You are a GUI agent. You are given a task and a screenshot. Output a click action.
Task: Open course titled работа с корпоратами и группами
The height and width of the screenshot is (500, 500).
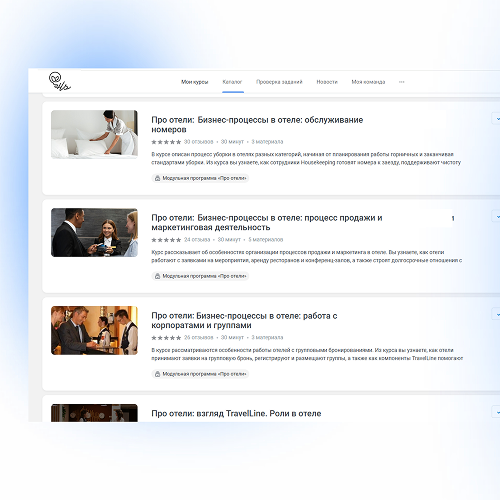244,320
